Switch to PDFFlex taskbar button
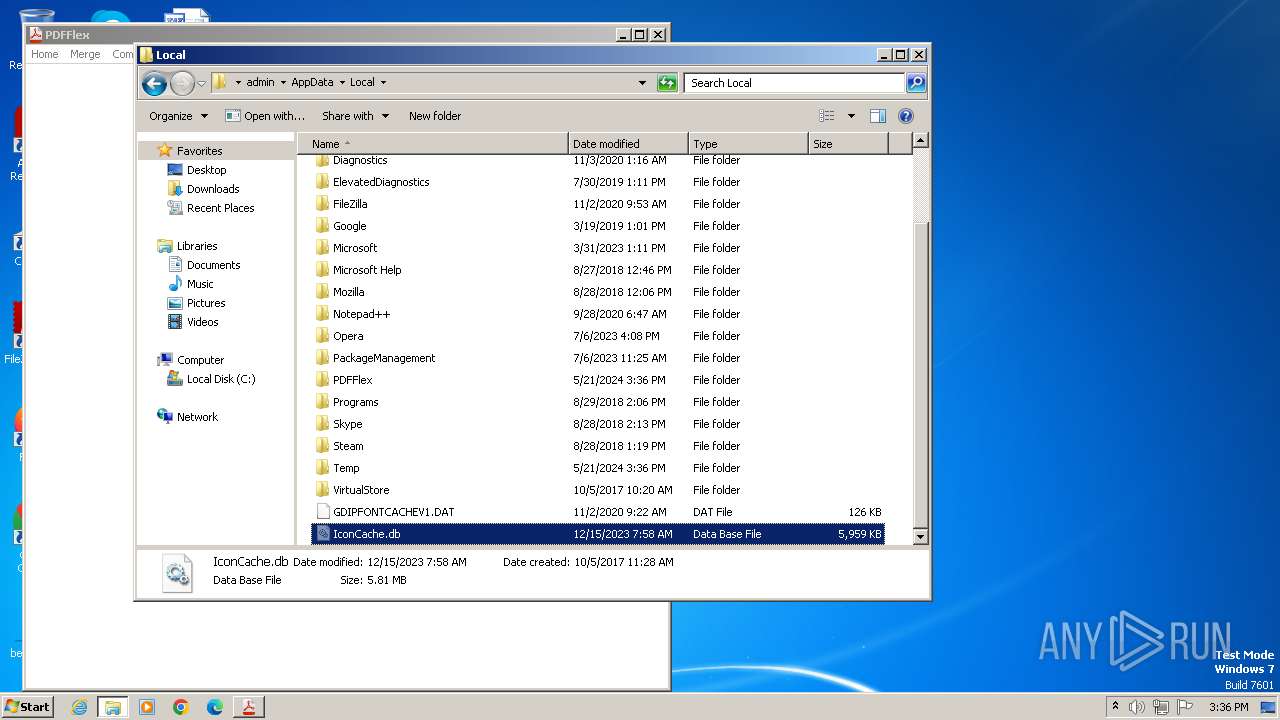The height and width of the screenshot is (720, 1280). click(248, 707)
